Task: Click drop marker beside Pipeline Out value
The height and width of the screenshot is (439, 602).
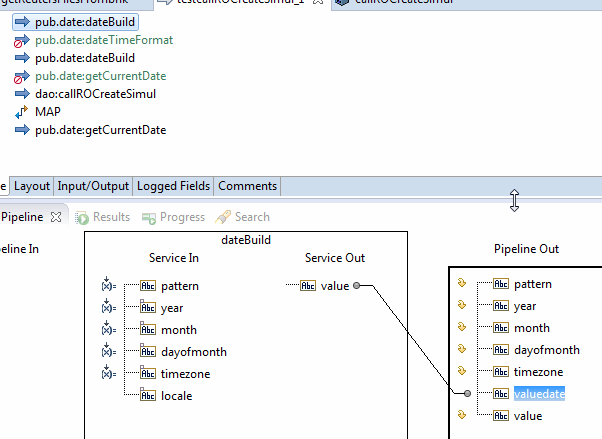Action: point(462,415)
